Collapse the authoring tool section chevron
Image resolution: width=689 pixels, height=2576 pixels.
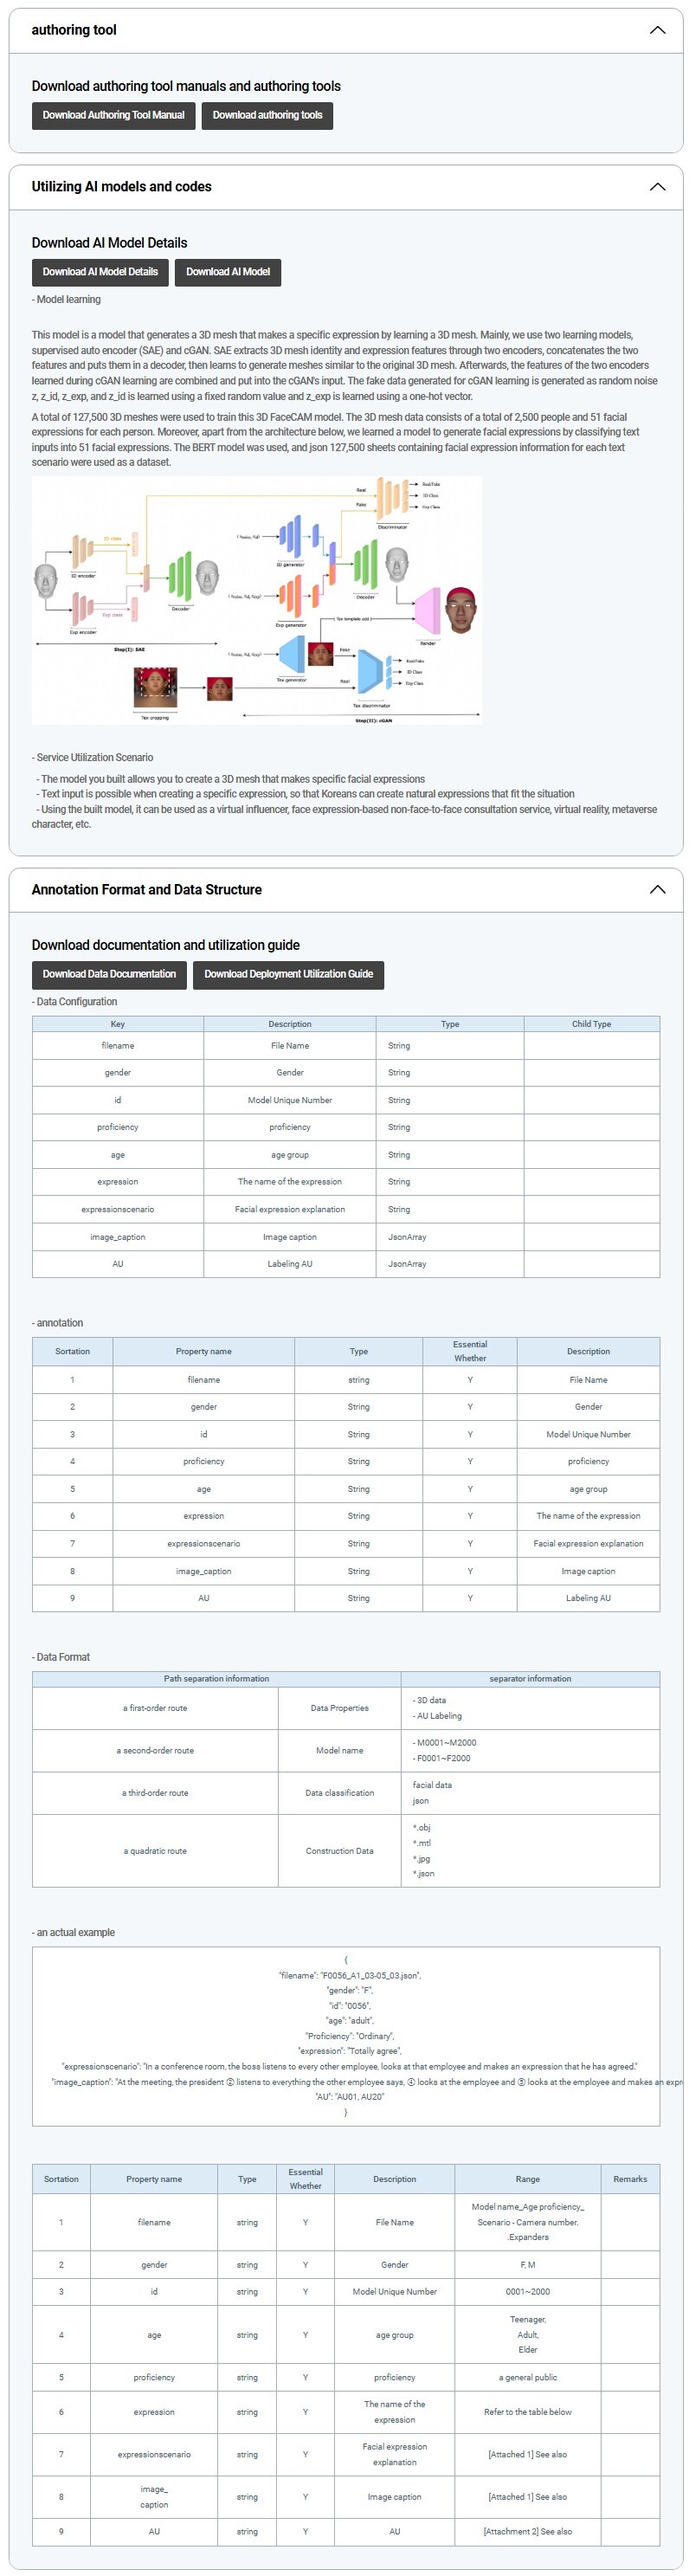(657, 30)
